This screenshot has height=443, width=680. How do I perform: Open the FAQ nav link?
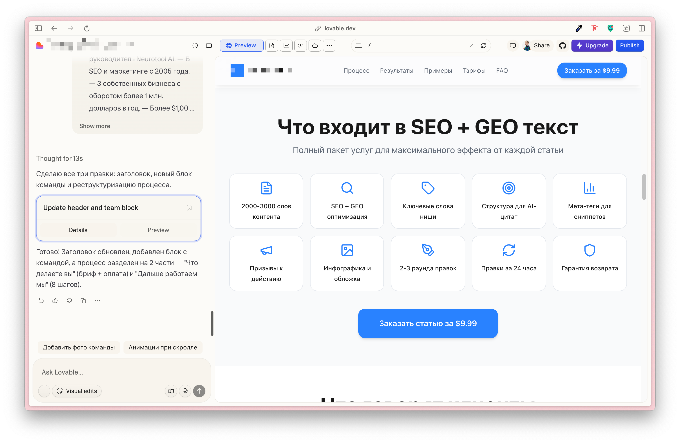(x=502, y=71)
